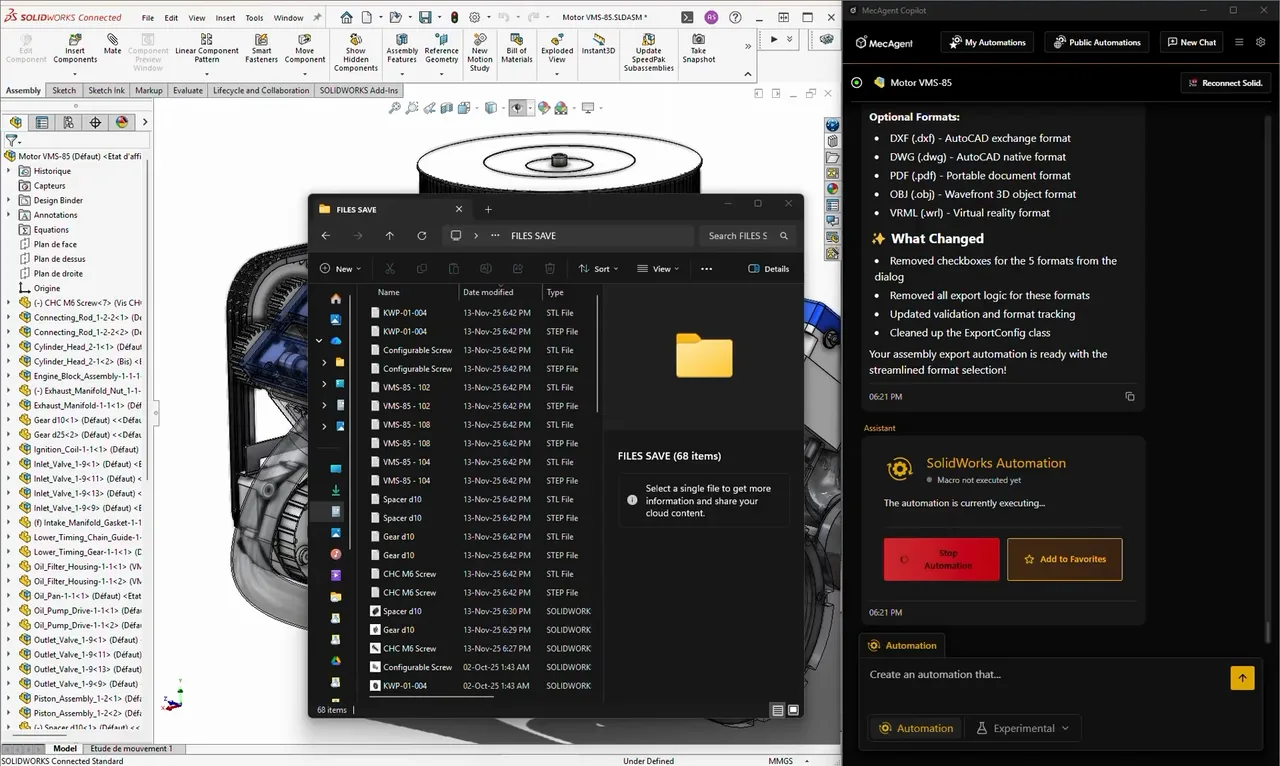Expand the Engine_Block_Assembly tree node
Screen dimensions: 1280x766
[x=9, y=376]
